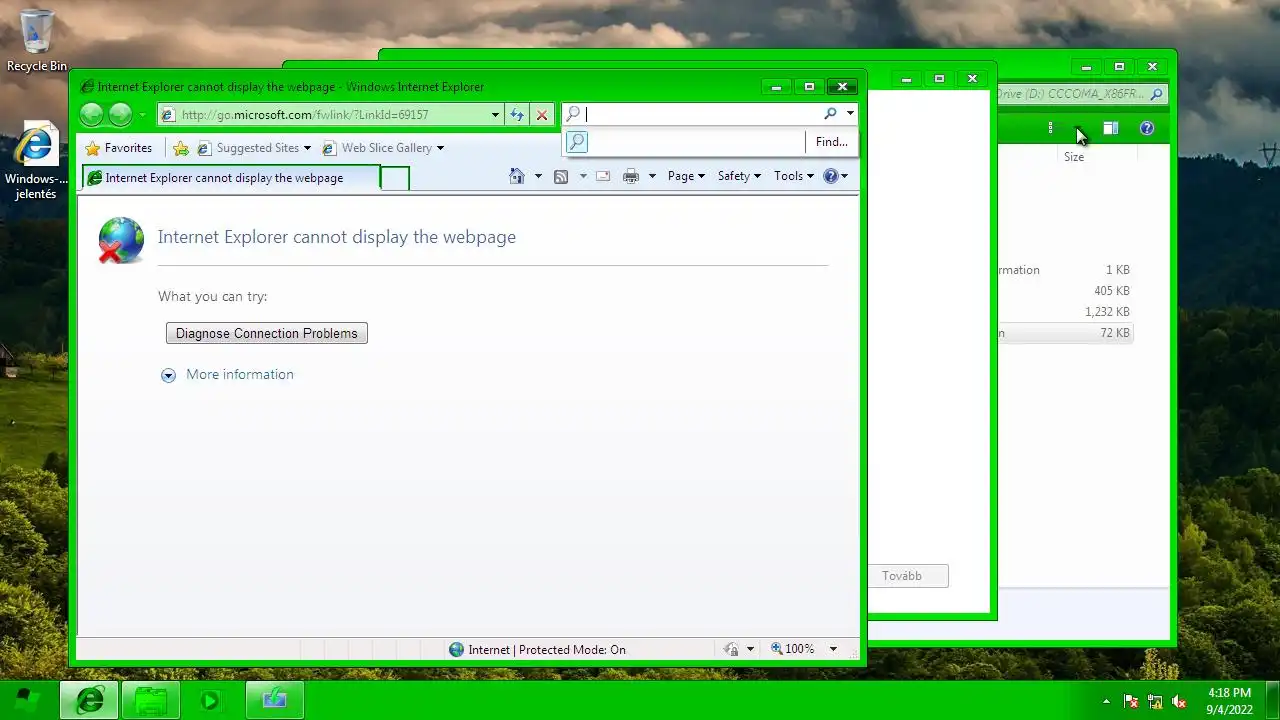Open the Recycle Bin desktop icon

point(37,41)
